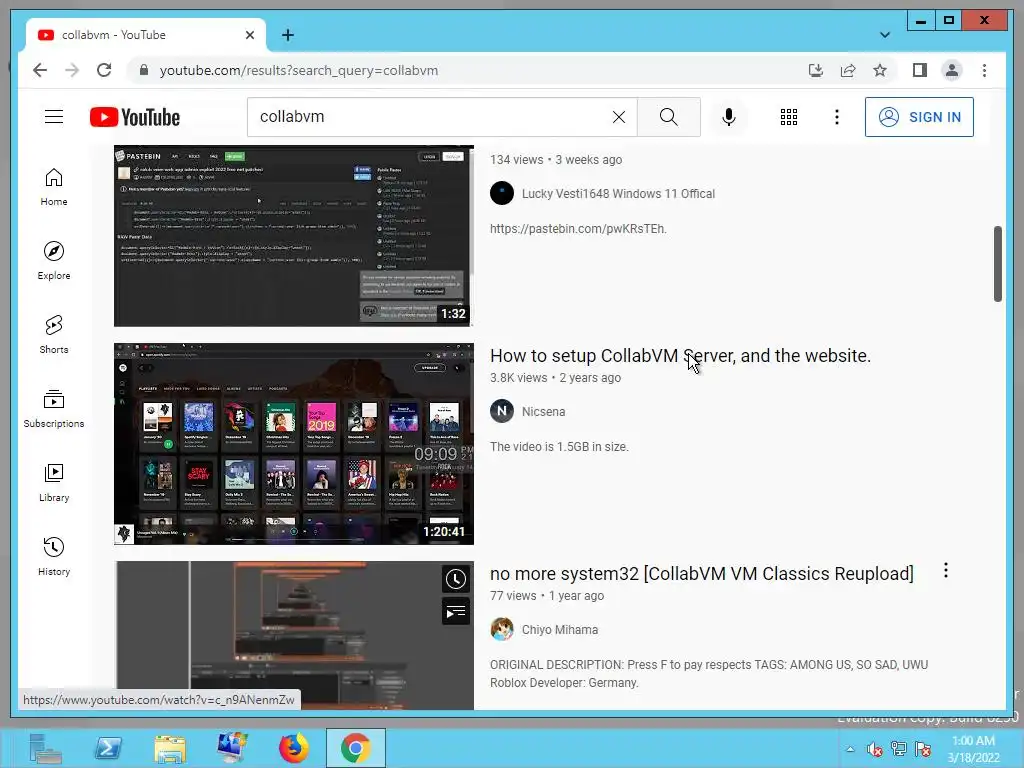
Task: Click the Chrome taskbar button
Action: coord(356,748)
